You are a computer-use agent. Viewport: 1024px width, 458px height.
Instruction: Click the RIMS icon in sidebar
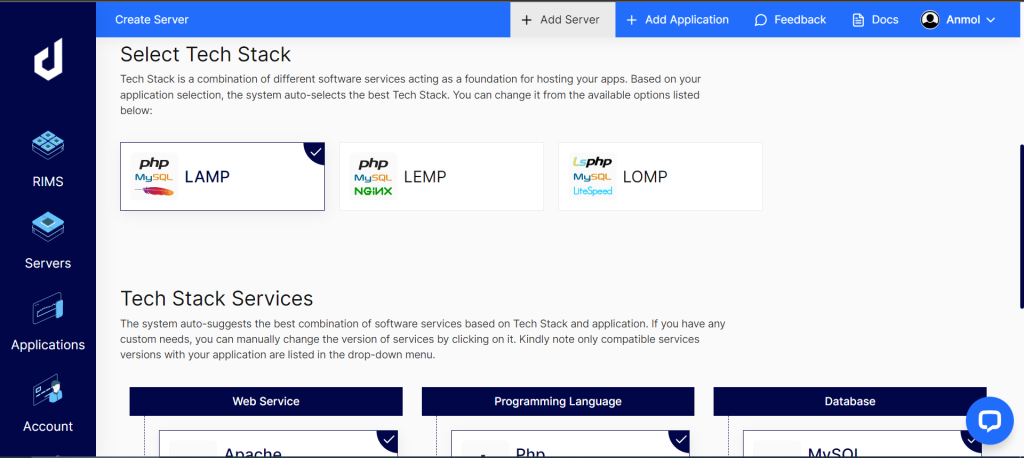point(48,147)
